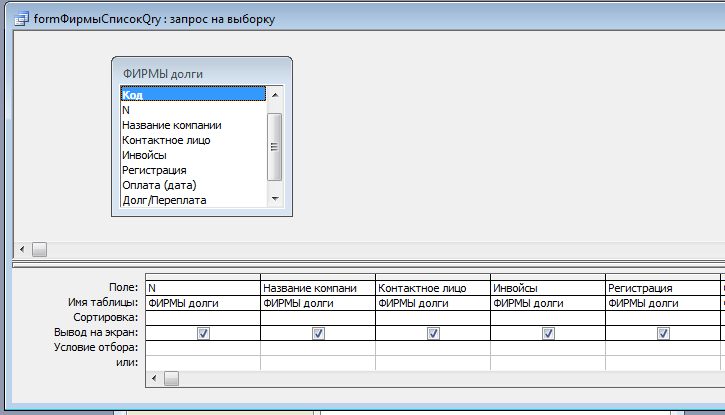Open the Сортировка cell under column N
725x415 pixels.
[203, 318]
